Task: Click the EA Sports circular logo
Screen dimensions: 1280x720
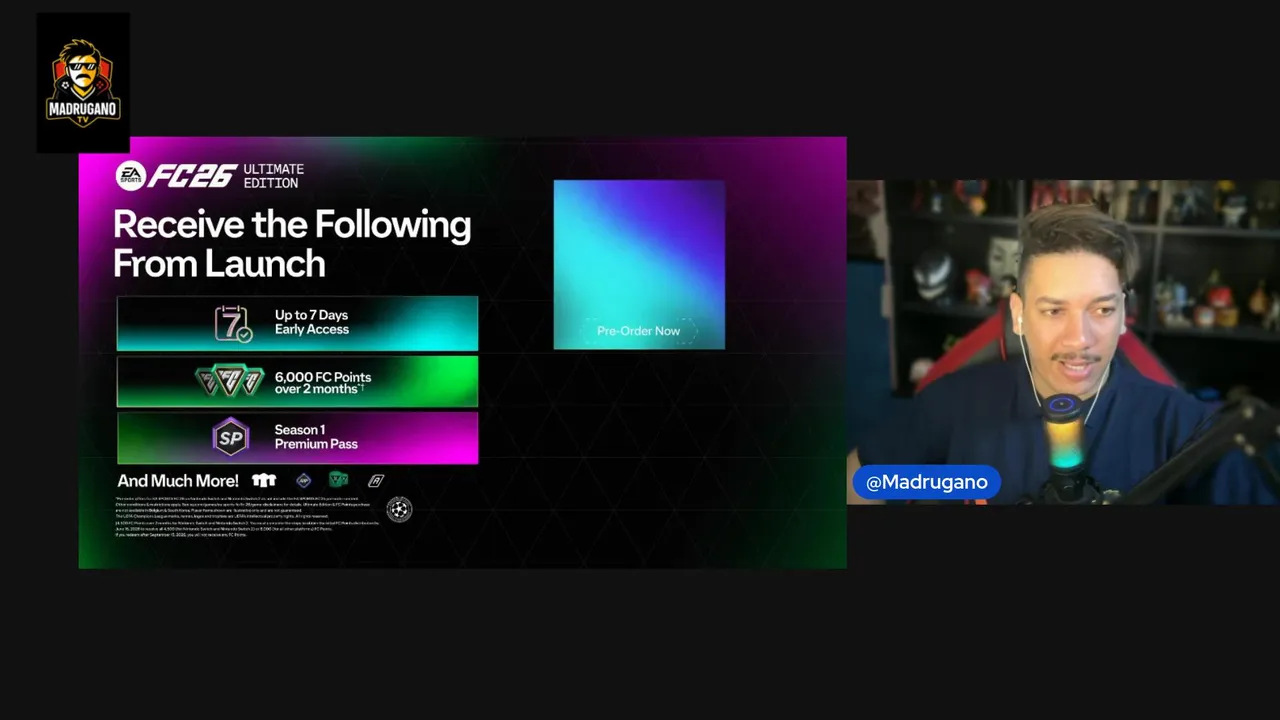Action: tap(130, 176)
